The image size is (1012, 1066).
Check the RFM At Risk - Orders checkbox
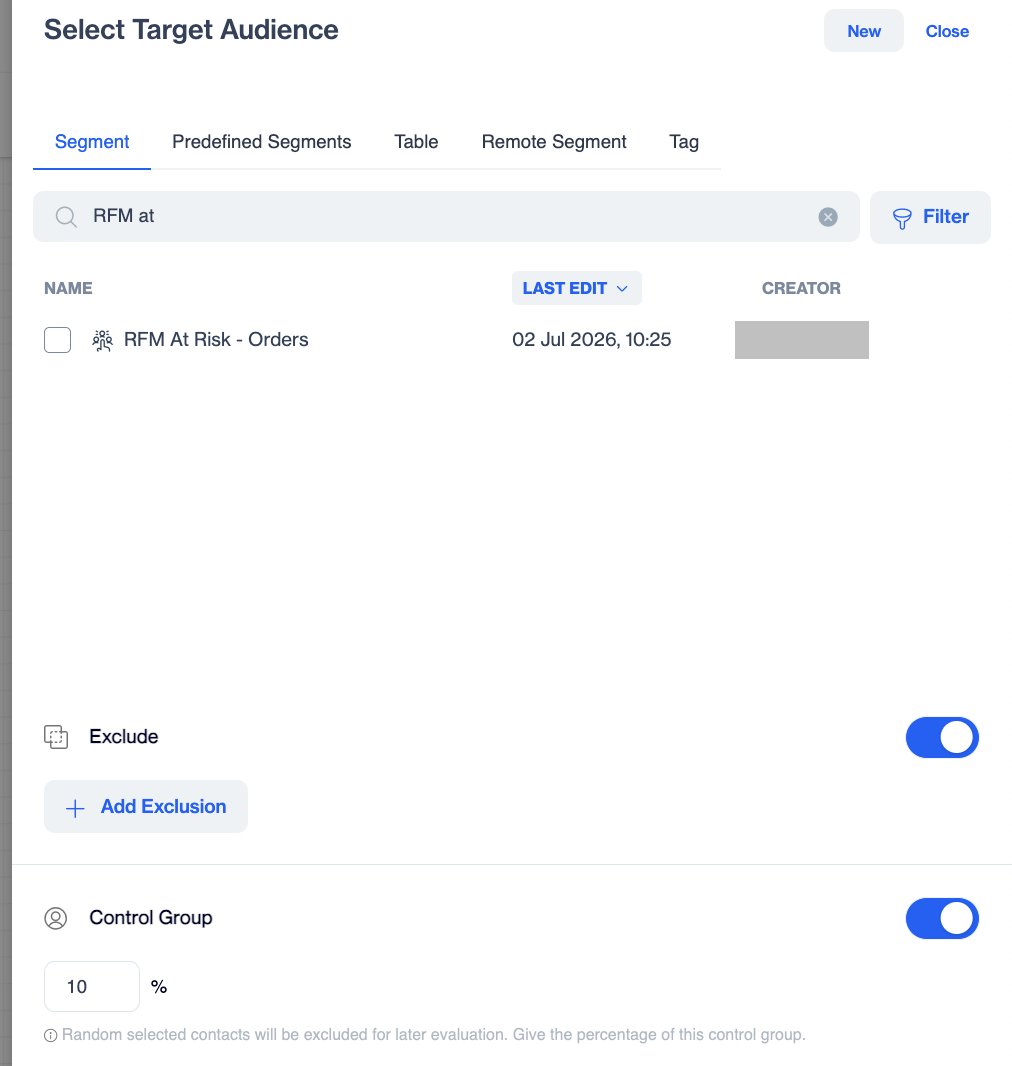pos(58,340)
